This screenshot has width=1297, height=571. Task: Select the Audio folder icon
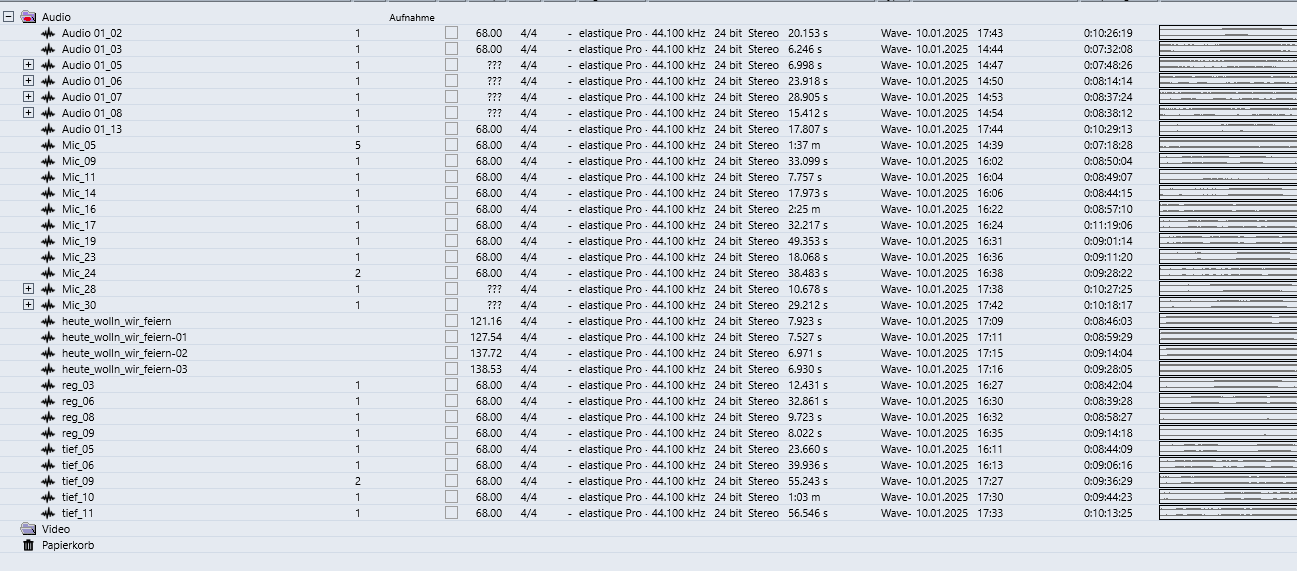[x=28, y=17]
